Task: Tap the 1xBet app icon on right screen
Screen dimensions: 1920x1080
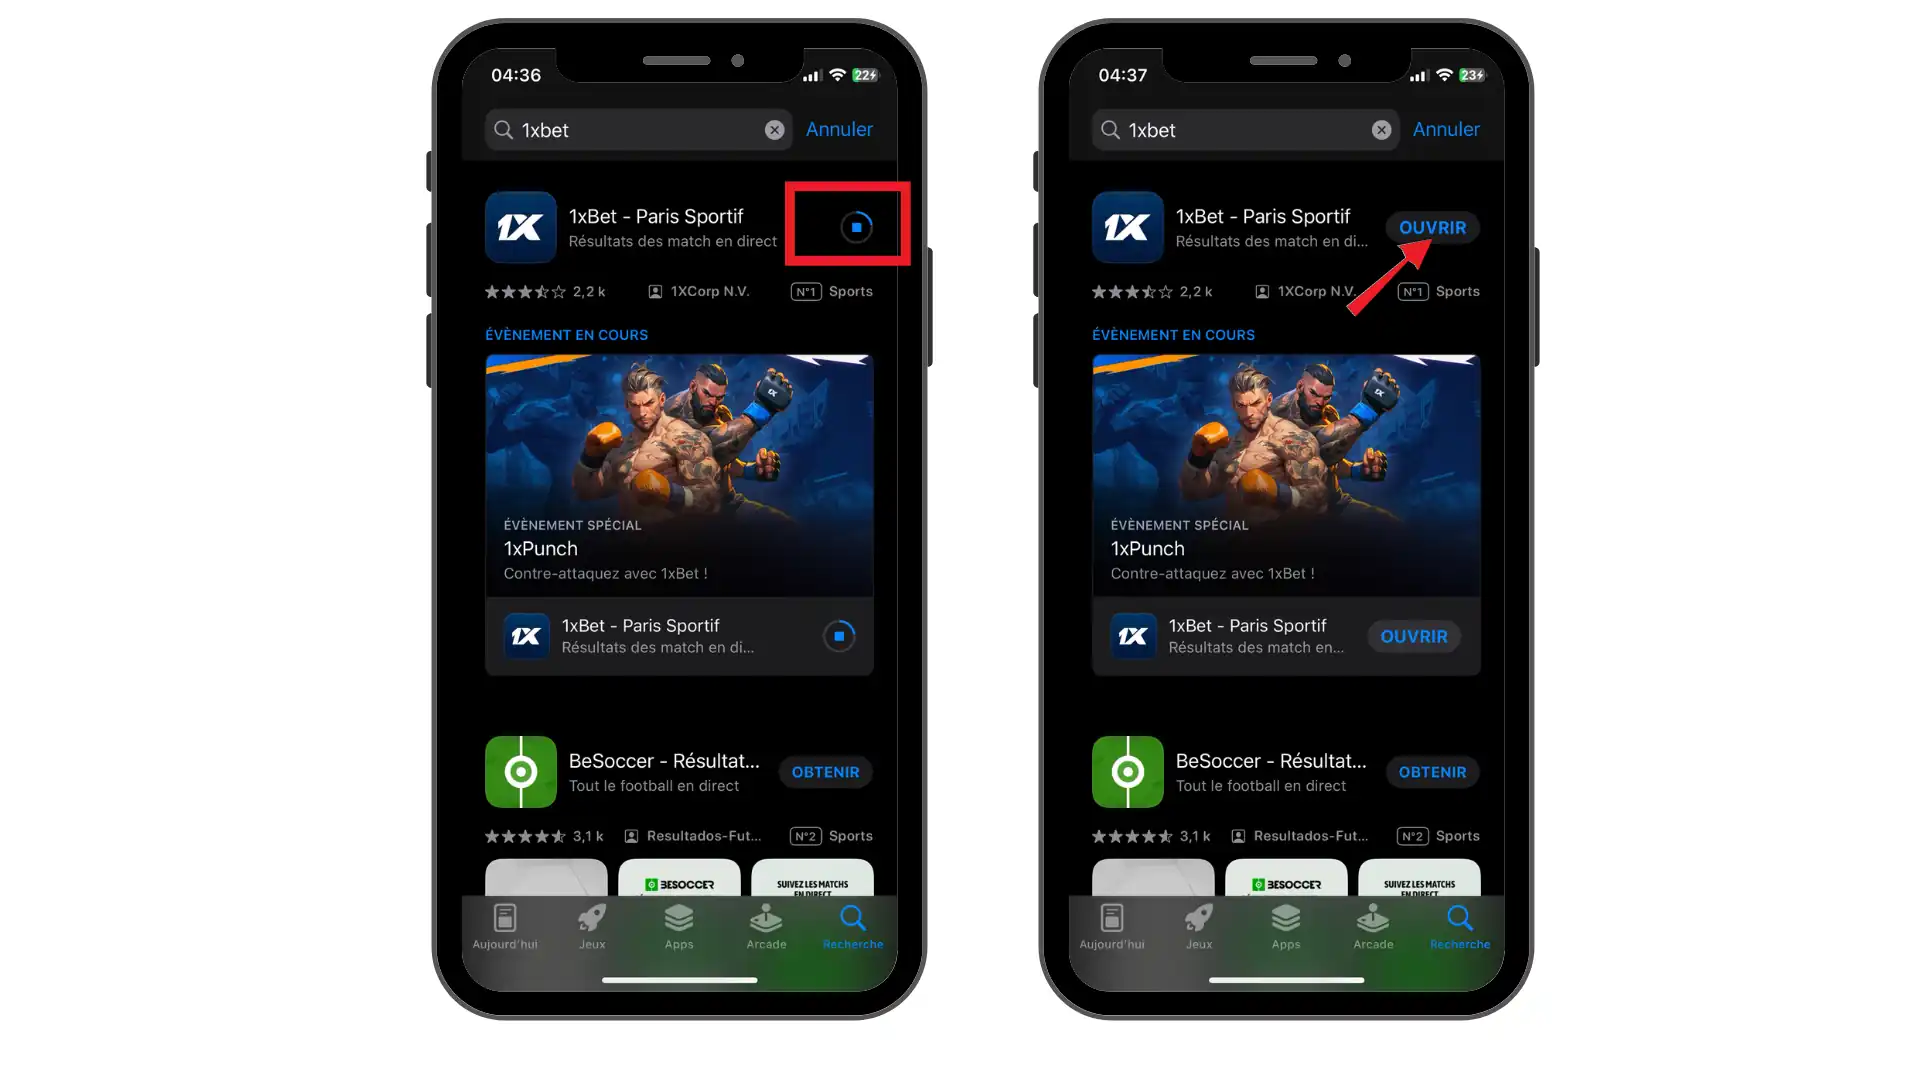Action: point(1129,227)
